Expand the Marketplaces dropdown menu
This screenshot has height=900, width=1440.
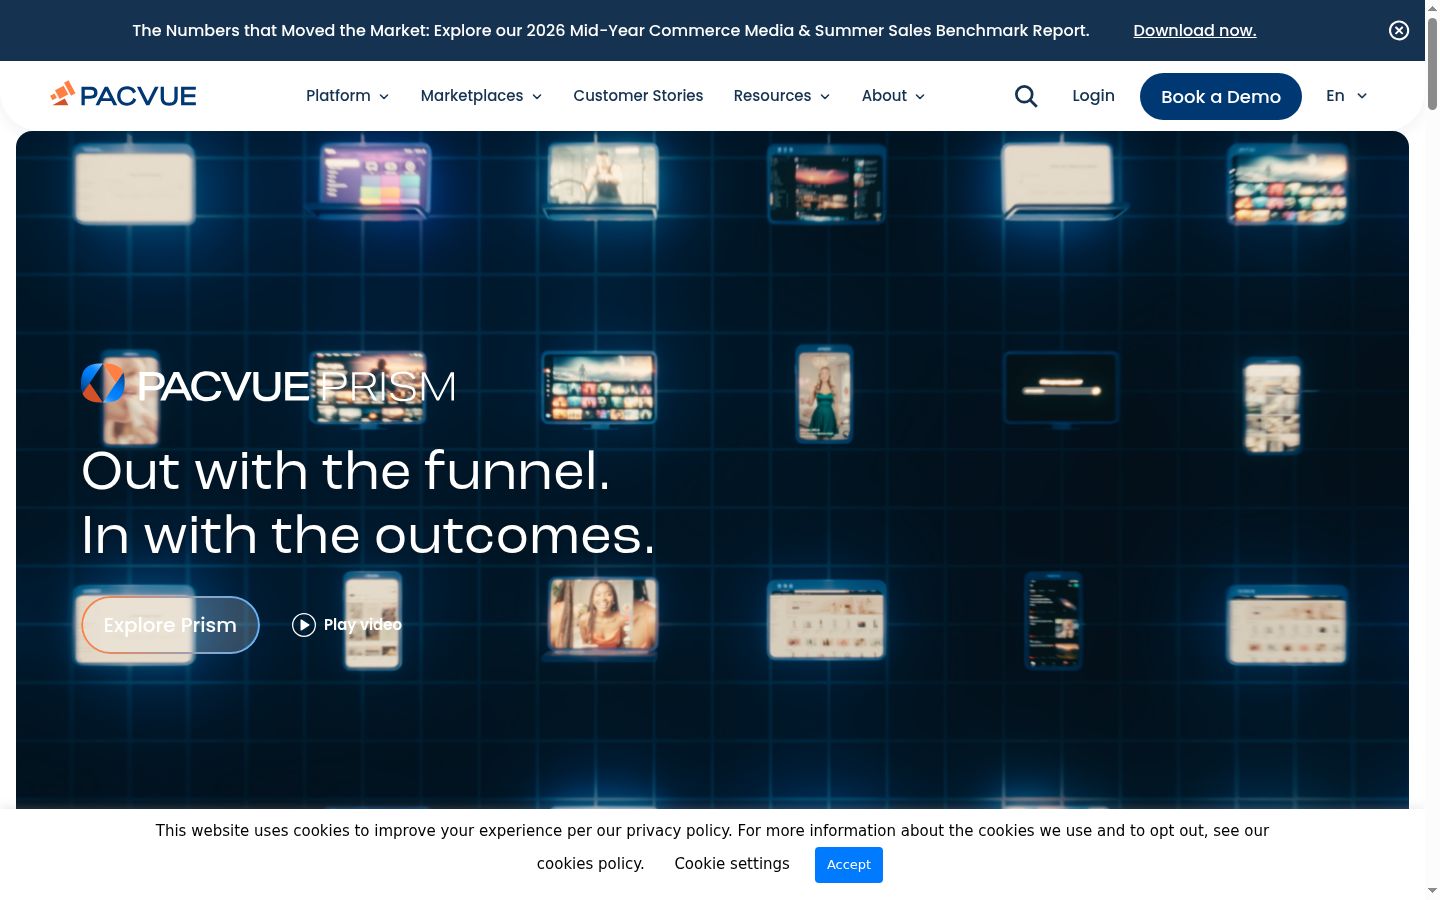(x=481, y=96)
